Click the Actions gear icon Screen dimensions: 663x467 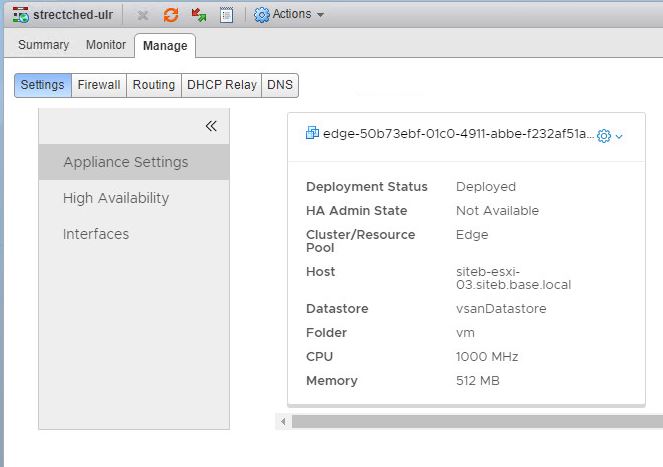(x=262, y=15)
